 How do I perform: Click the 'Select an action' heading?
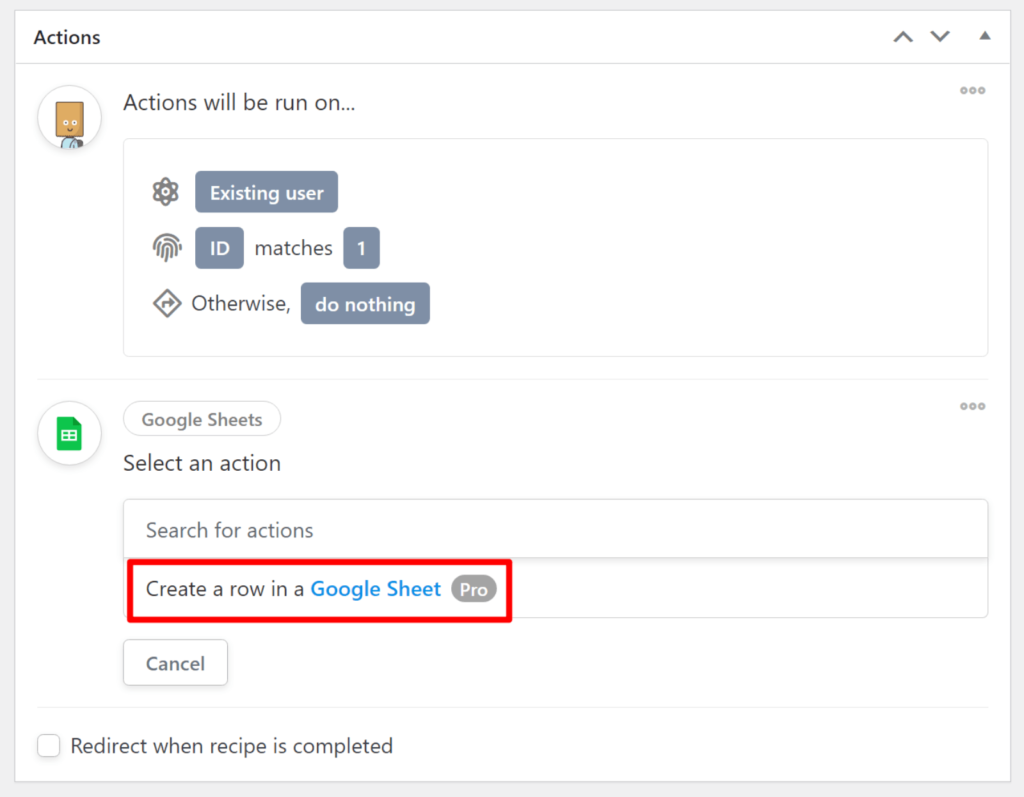(x=202, y=463)
